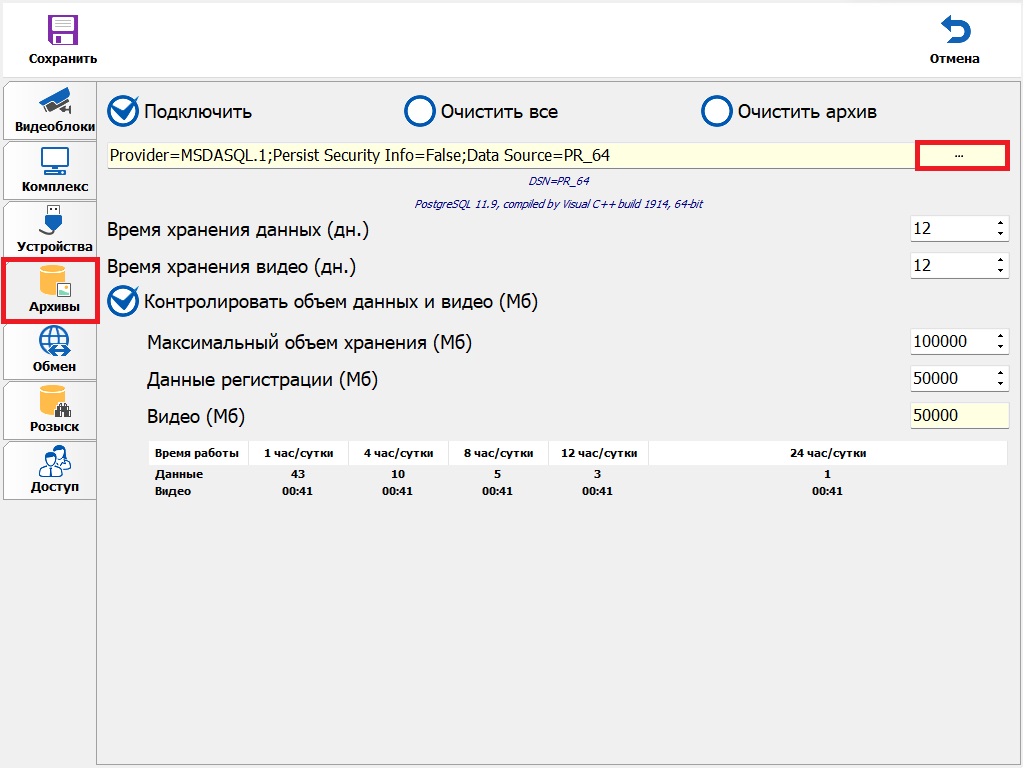Enable the Очистить все option

click(x=419, y=111)
